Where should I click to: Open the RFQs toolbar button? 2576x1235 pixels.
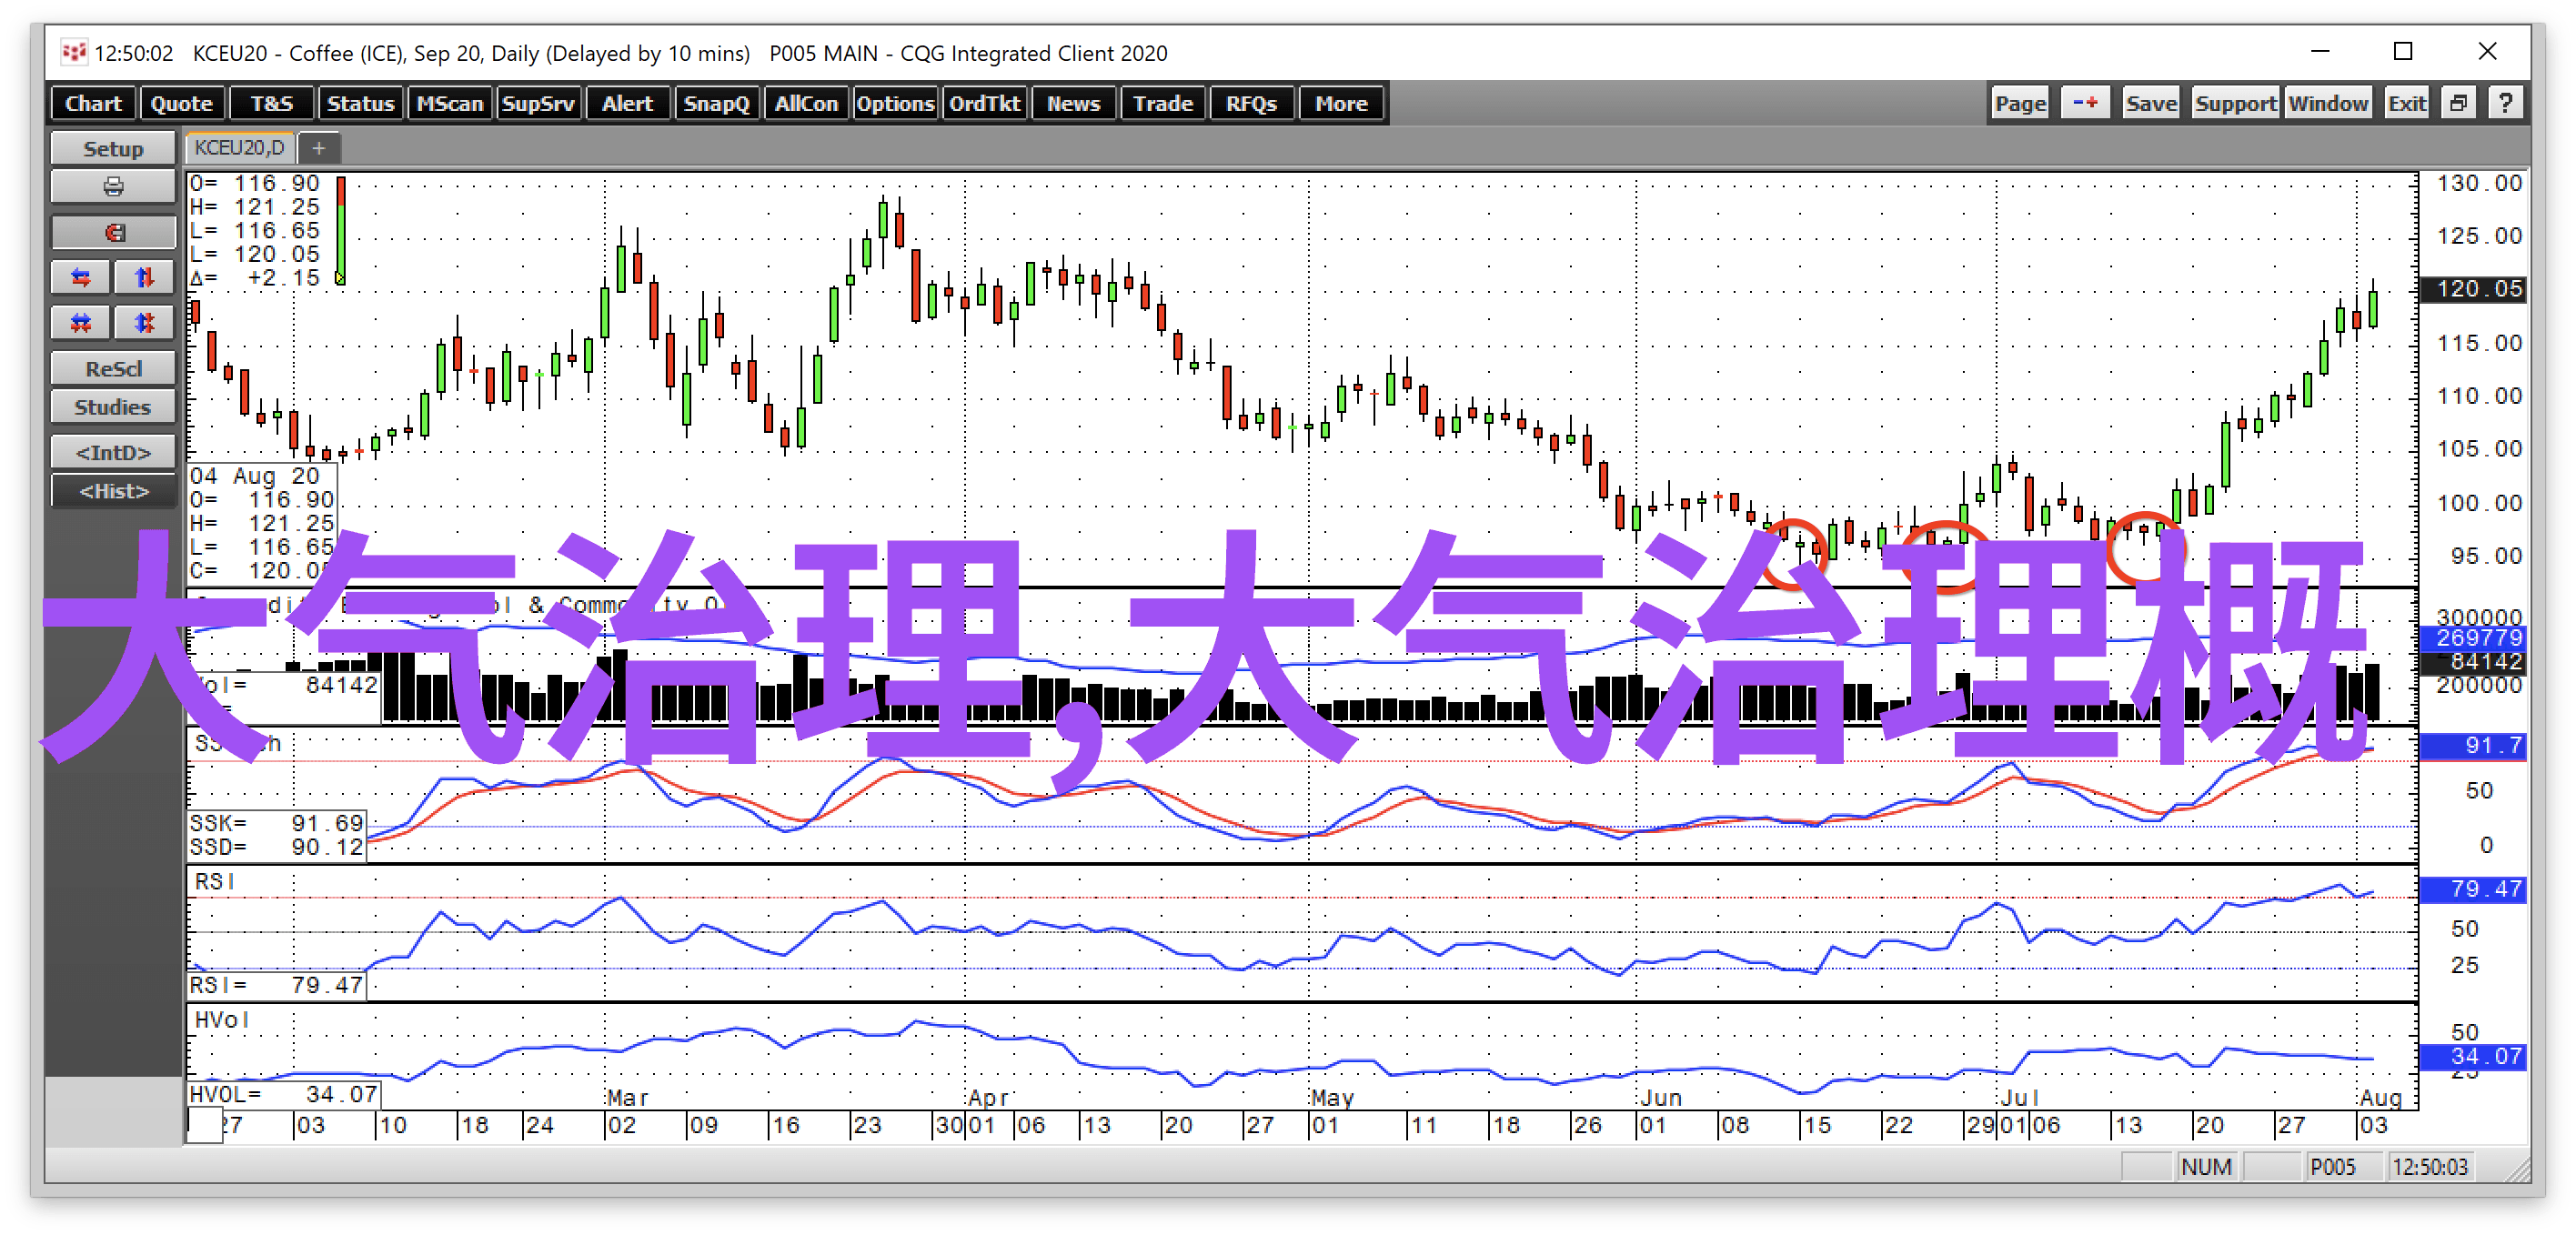pos(1252,103)
